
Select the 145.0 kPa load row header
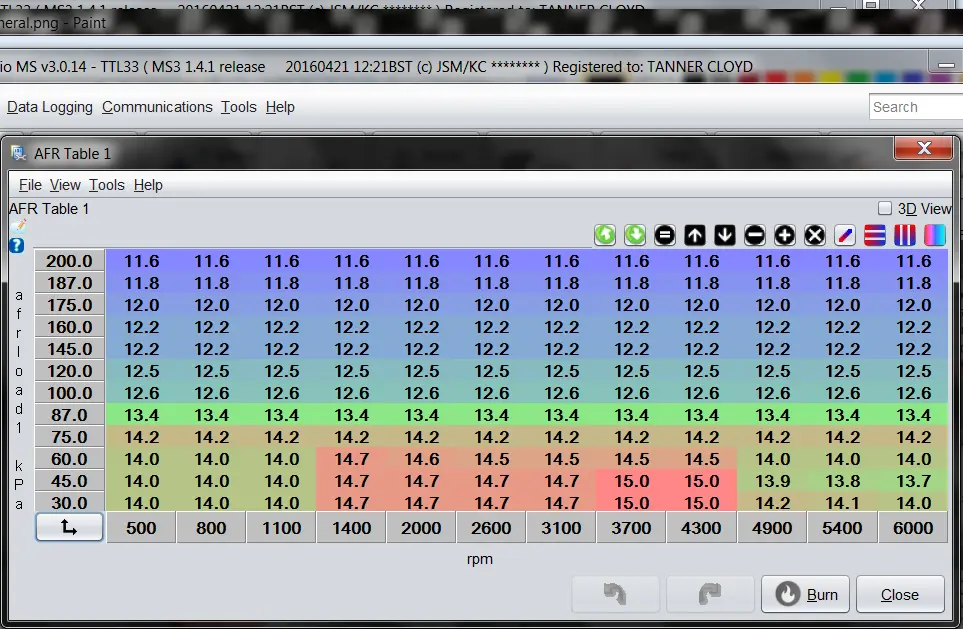coord(69,349)
